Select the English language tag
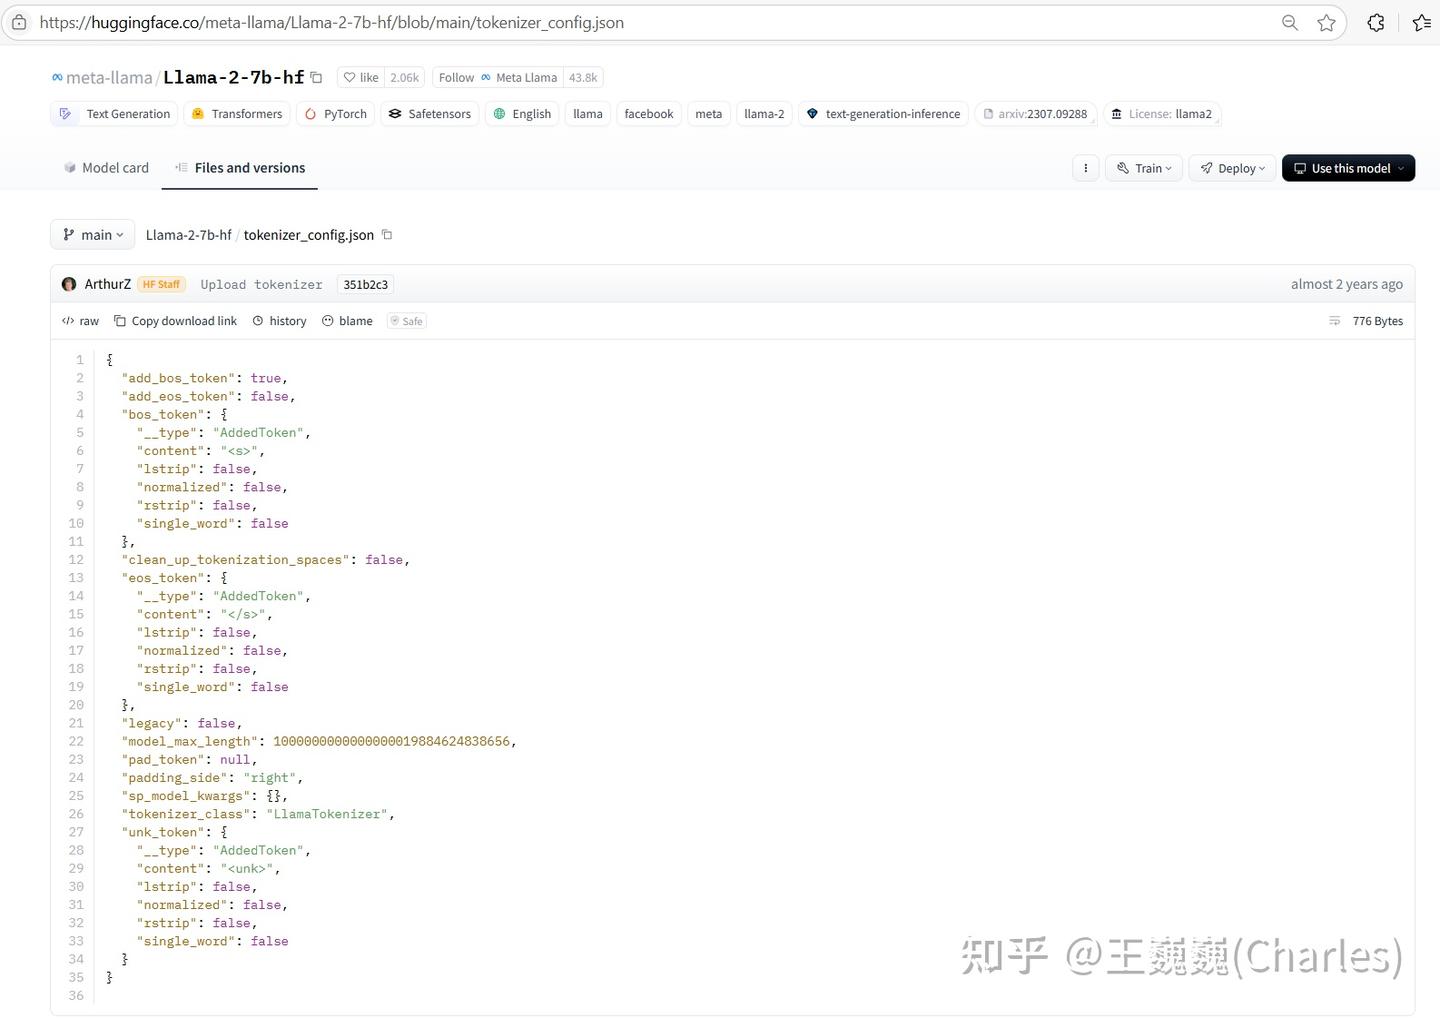Image resolution: width=1440 pixels, height=1018 pixels. click(522, 114)
